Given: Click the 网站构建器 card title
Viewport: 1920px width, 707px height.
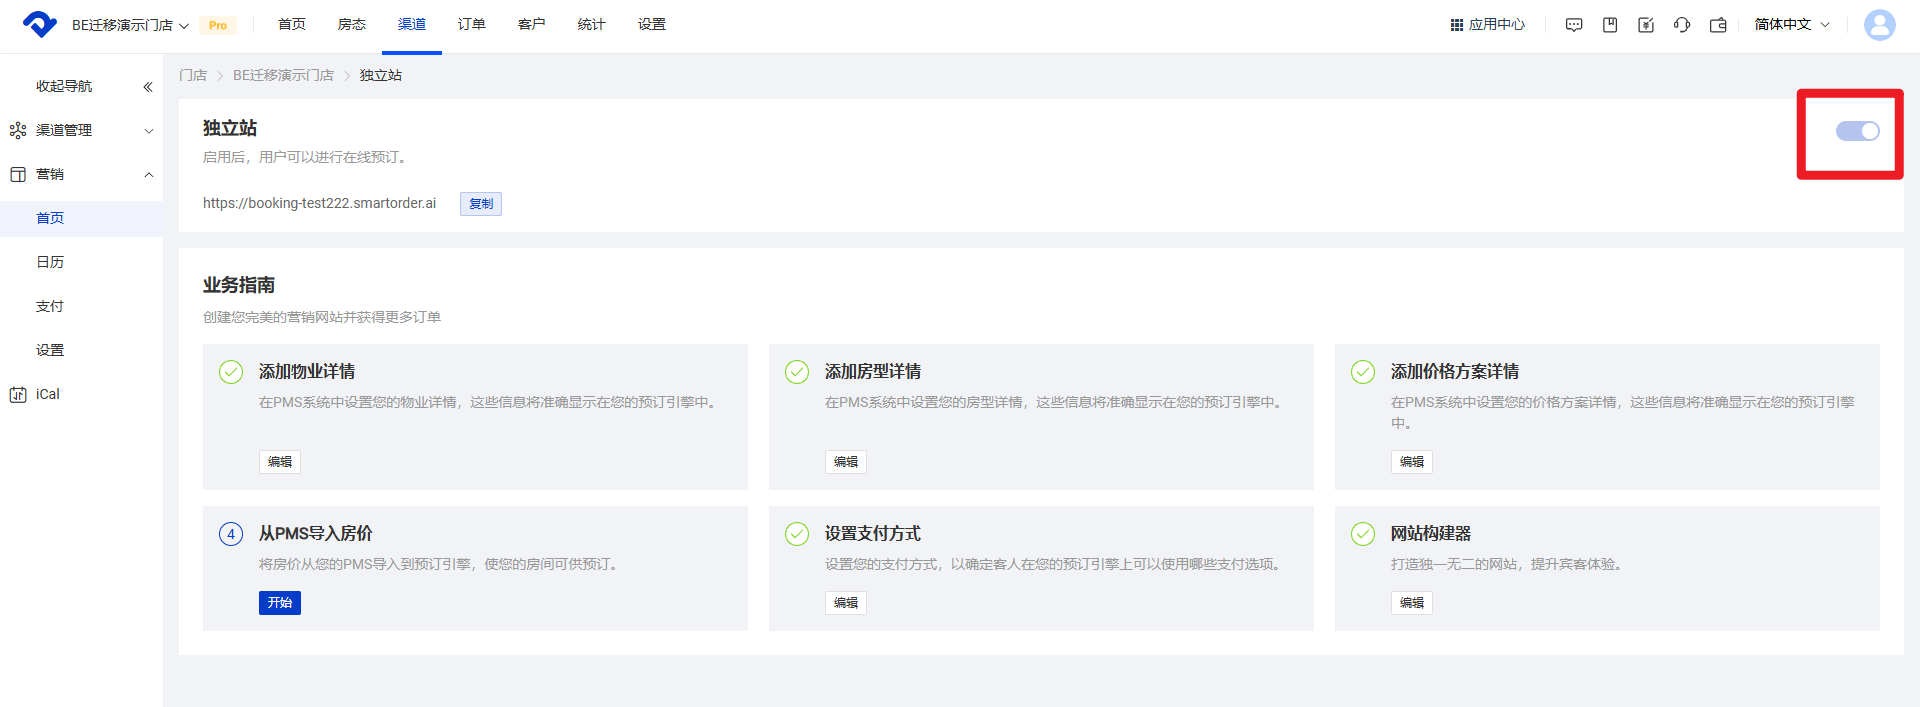Looking at the screenshot, I should tap(1431, 534).
